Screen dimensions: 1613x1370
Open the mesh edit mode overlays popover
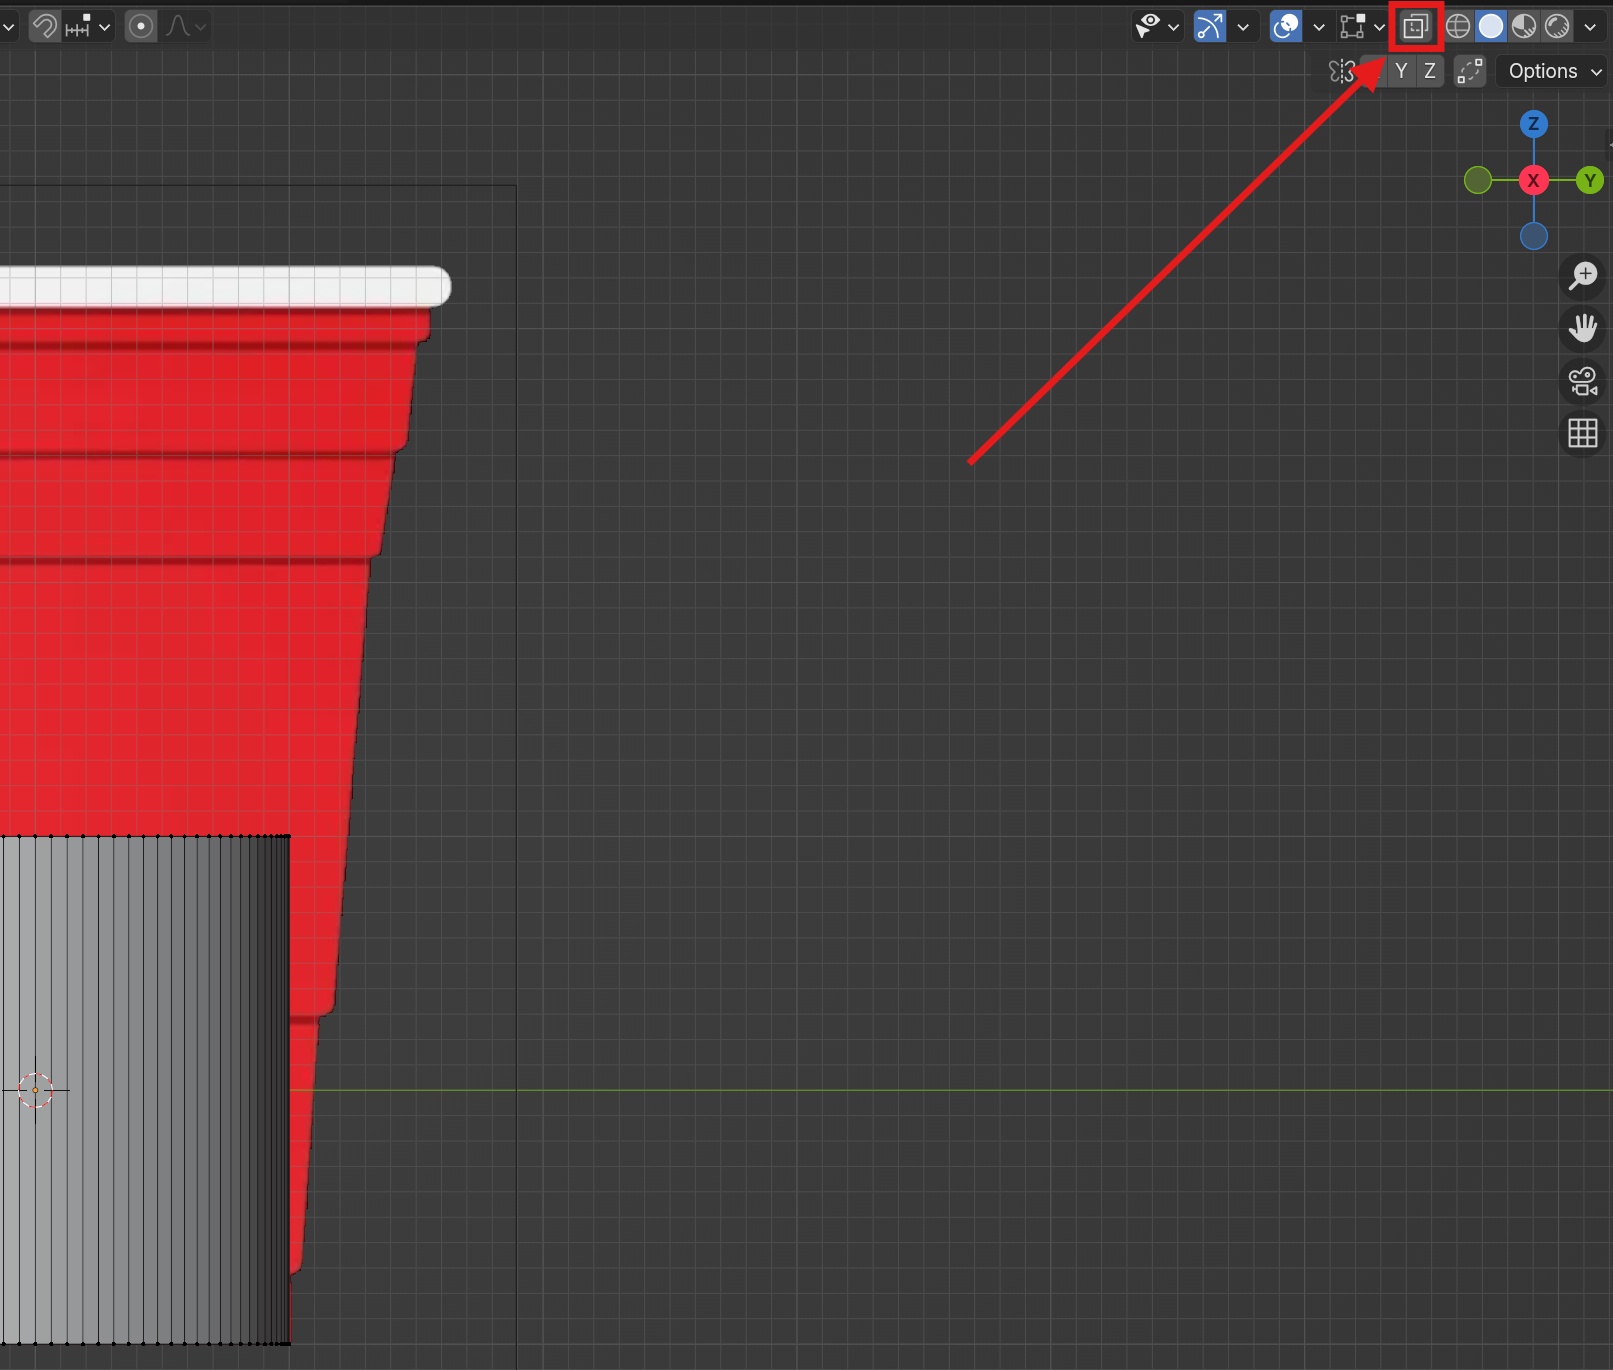pyautogui.click(x=1362, y=26)
